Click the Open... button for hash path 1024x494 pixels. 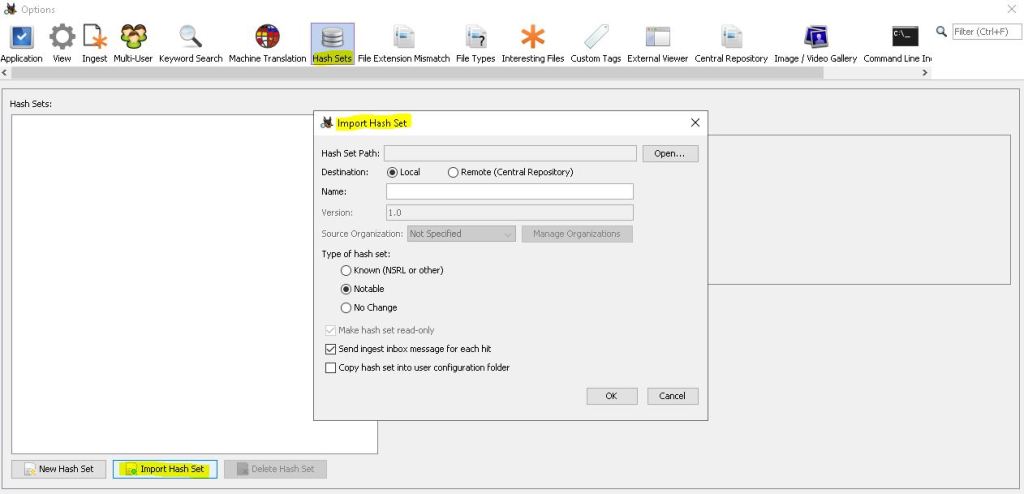(669, 154)
